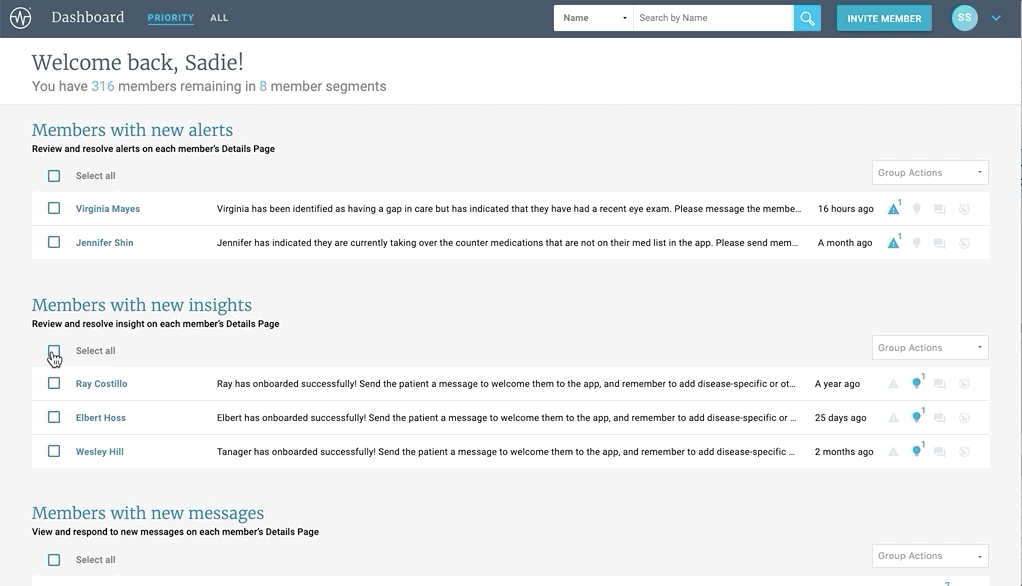
Task: Select the PRIORITY tab
Action: click(x=170, y=18)
